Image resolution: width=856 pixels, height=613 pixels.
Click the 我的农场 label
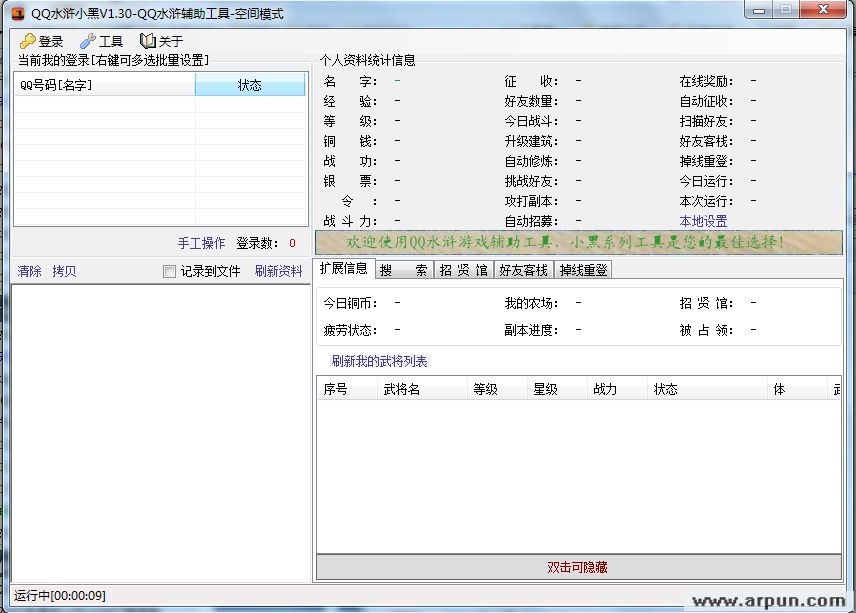point(531,303)
